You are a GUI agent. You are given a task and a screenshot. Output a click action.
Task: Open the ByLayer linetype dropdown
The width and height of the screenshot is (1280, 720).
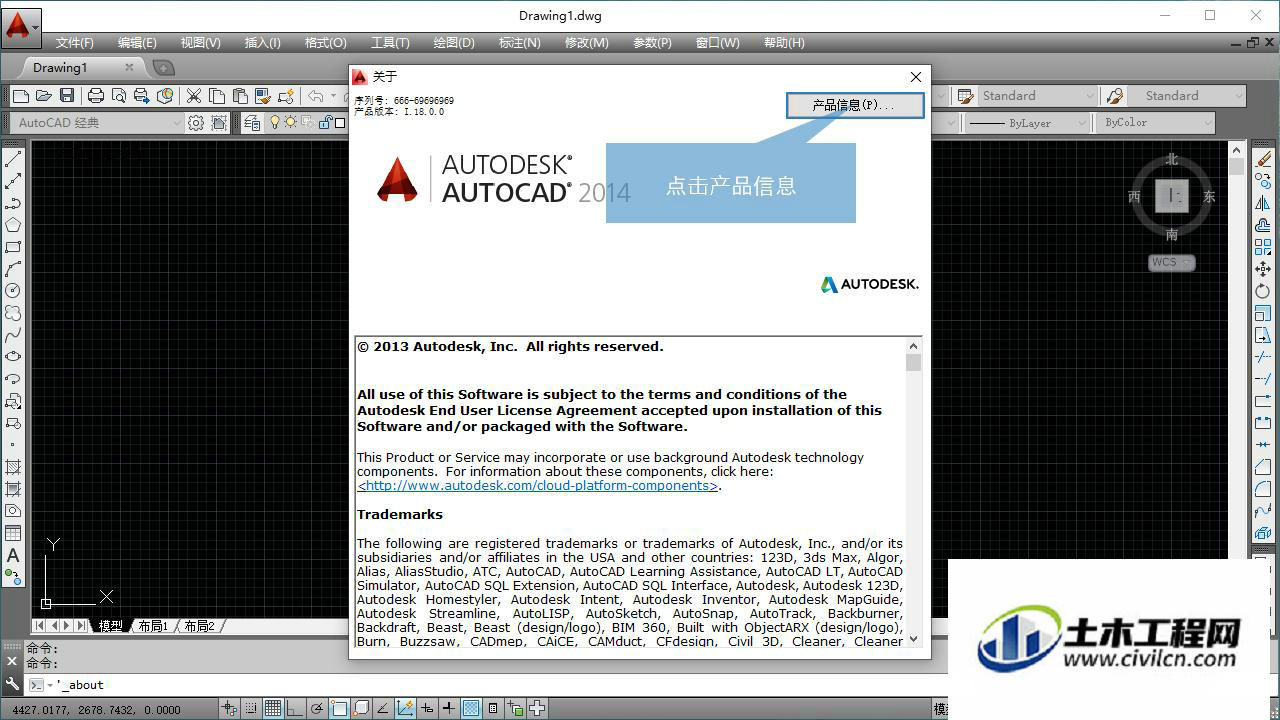[1028, 123]
